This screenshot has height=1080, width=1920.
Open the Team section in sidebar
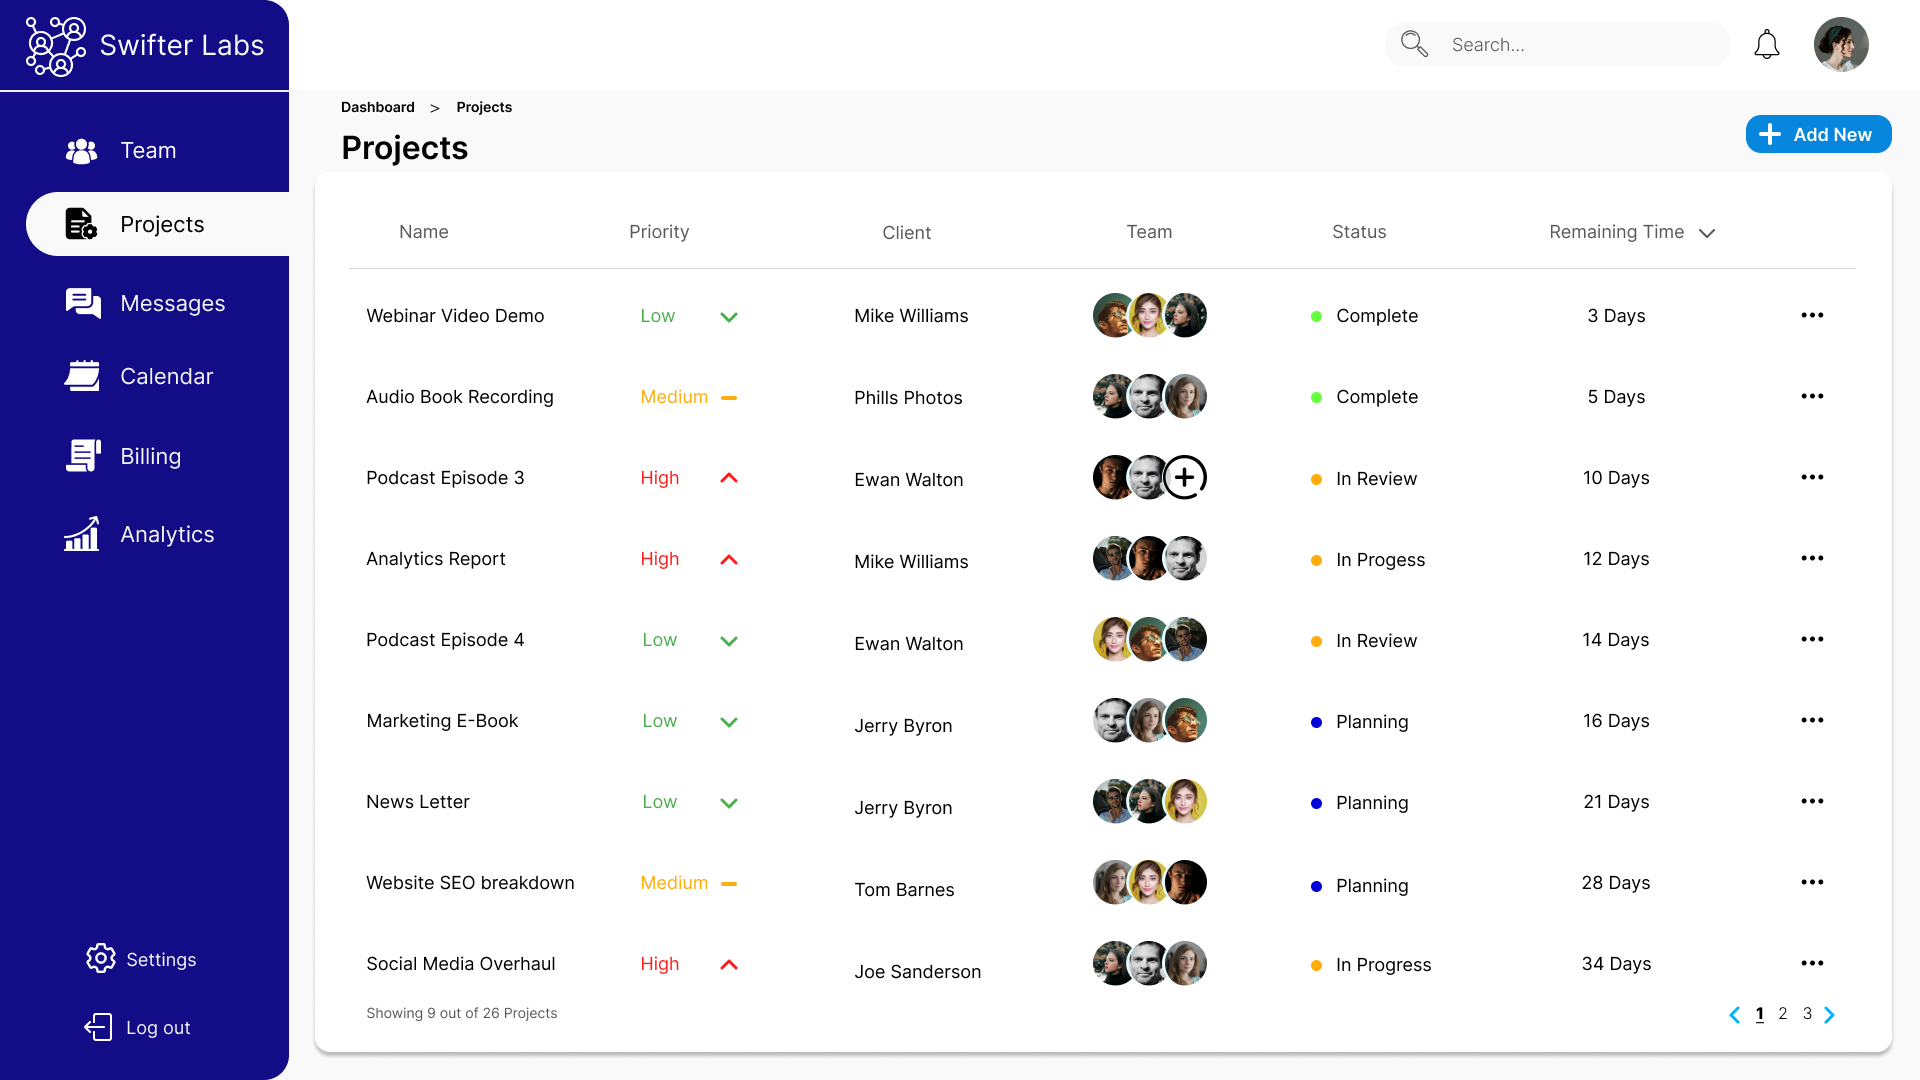148,151
